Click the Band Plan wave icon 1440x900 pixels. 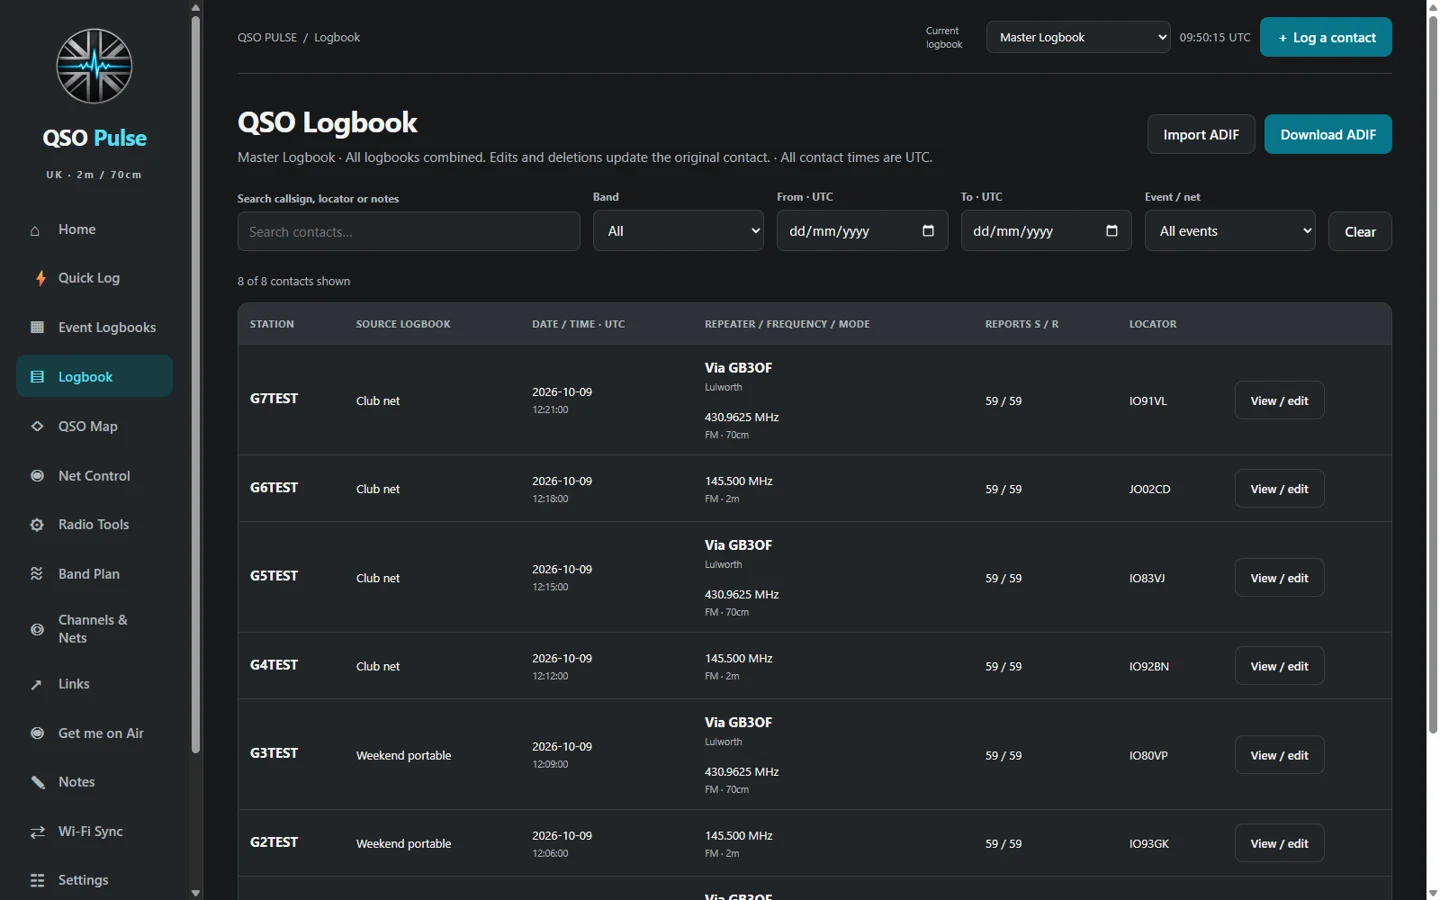coord(37,574)
